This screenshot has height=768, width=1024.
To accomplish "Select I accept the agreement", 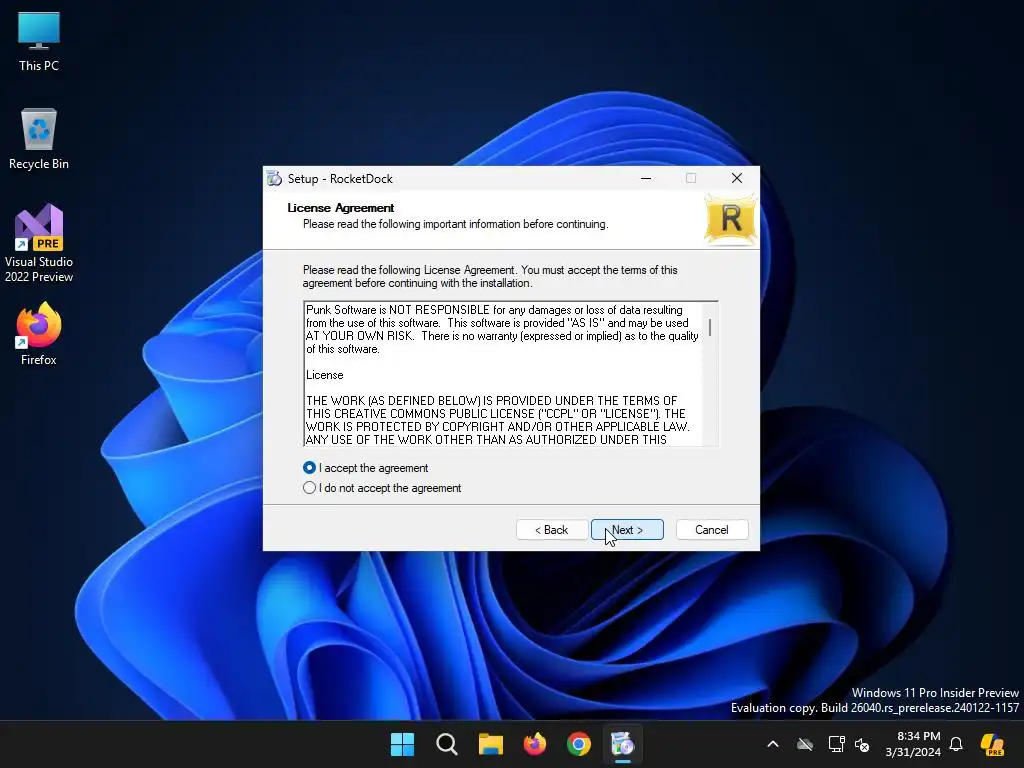I will click(x=366, y=468).
